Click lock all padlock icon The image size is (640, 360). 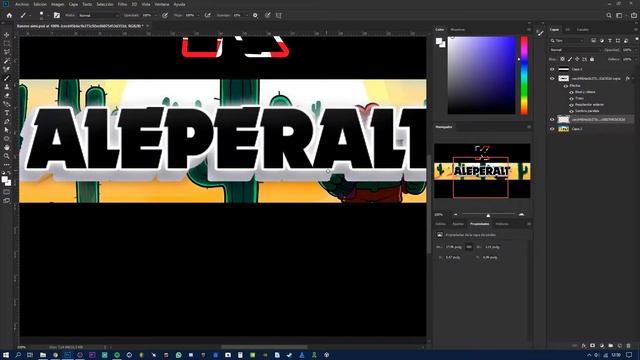pos(592,59)
